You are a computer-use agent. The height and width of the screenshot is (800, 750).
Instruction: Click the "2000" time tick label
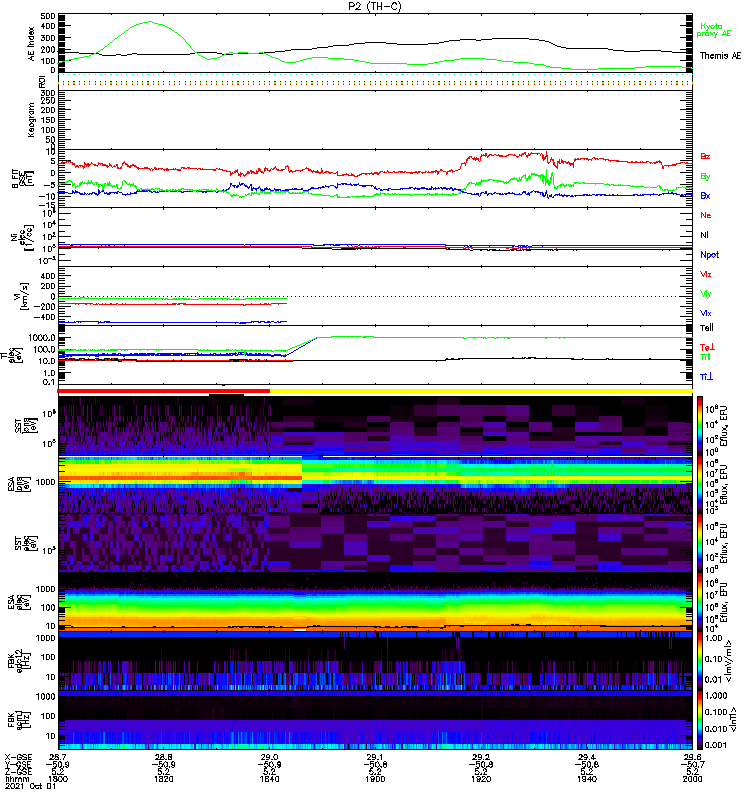pos(692,779)
